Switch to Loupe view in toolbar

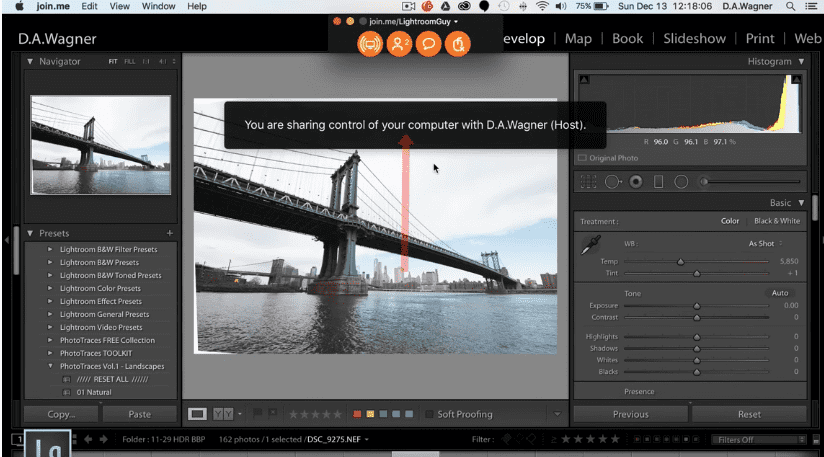(x=197, y=413)
